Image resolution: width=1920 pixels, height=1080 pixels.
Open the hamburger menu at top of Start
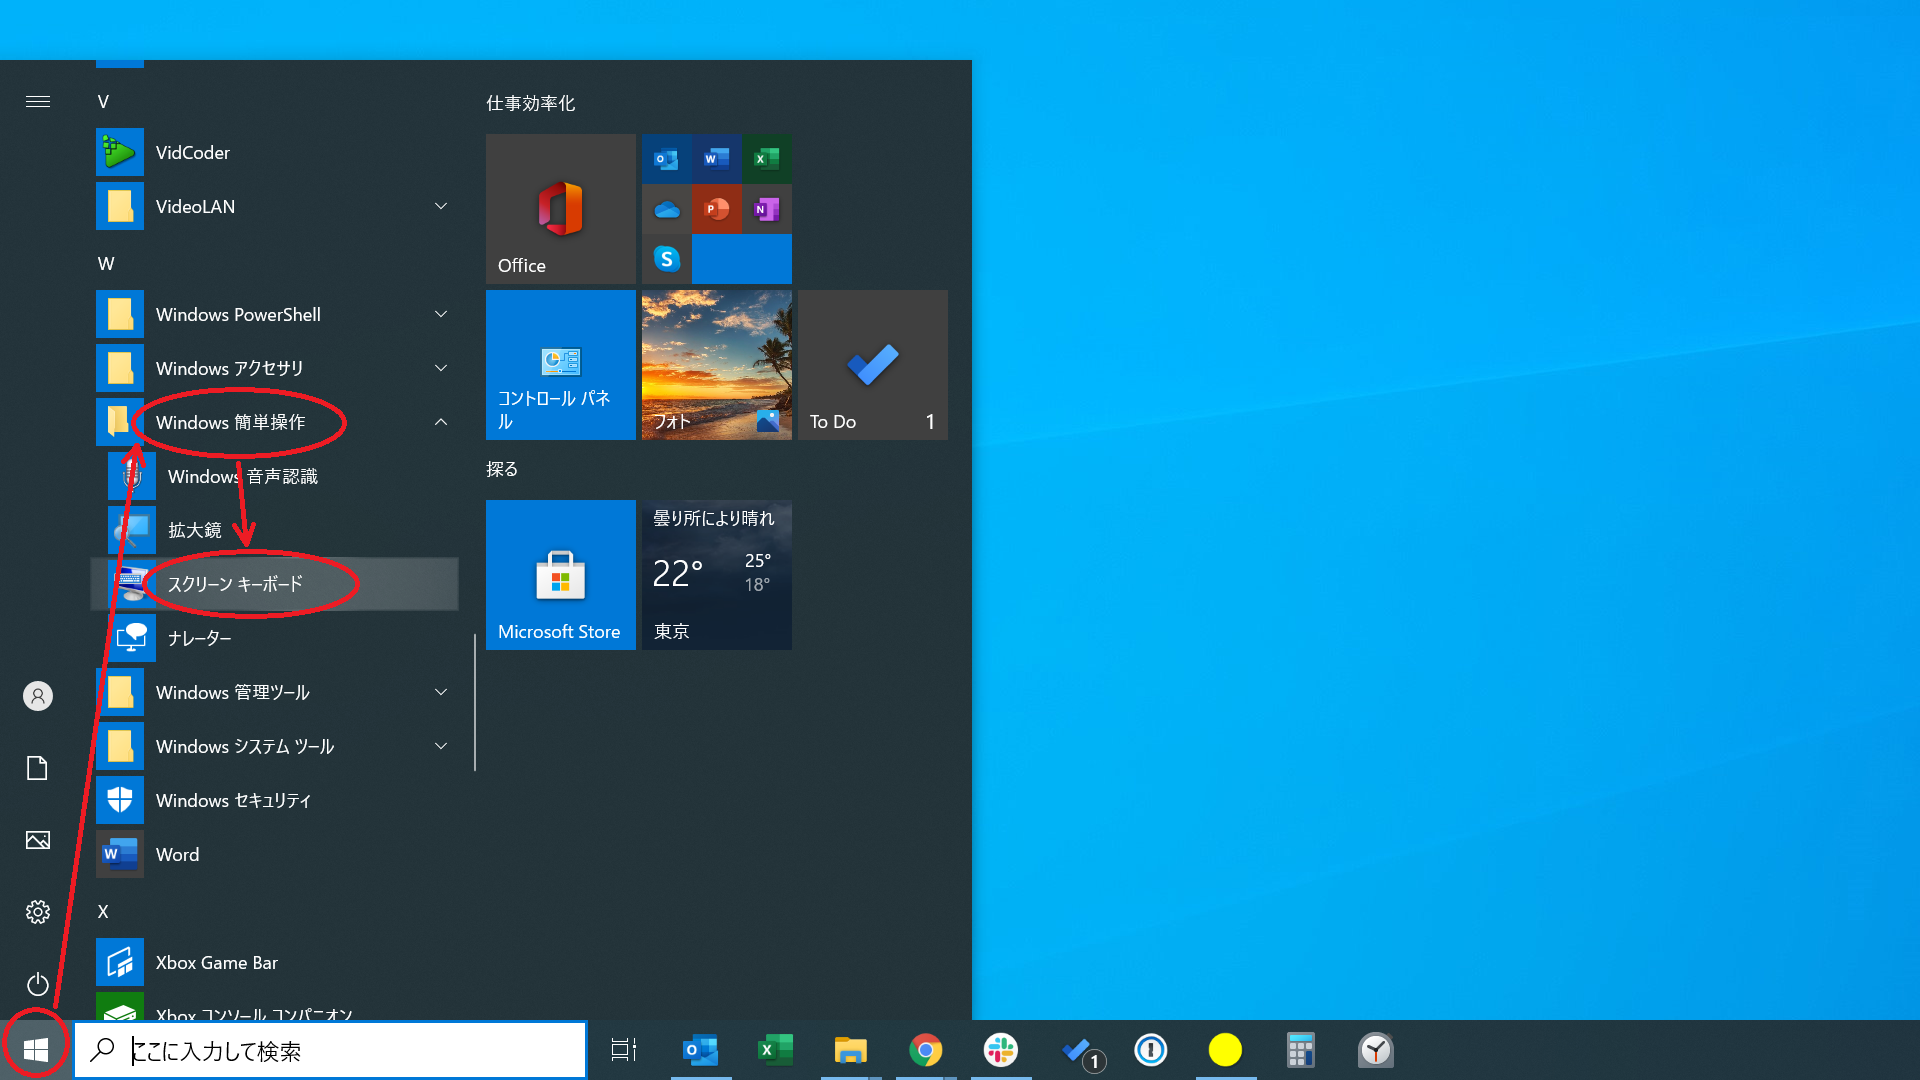(x=38, y=101)
